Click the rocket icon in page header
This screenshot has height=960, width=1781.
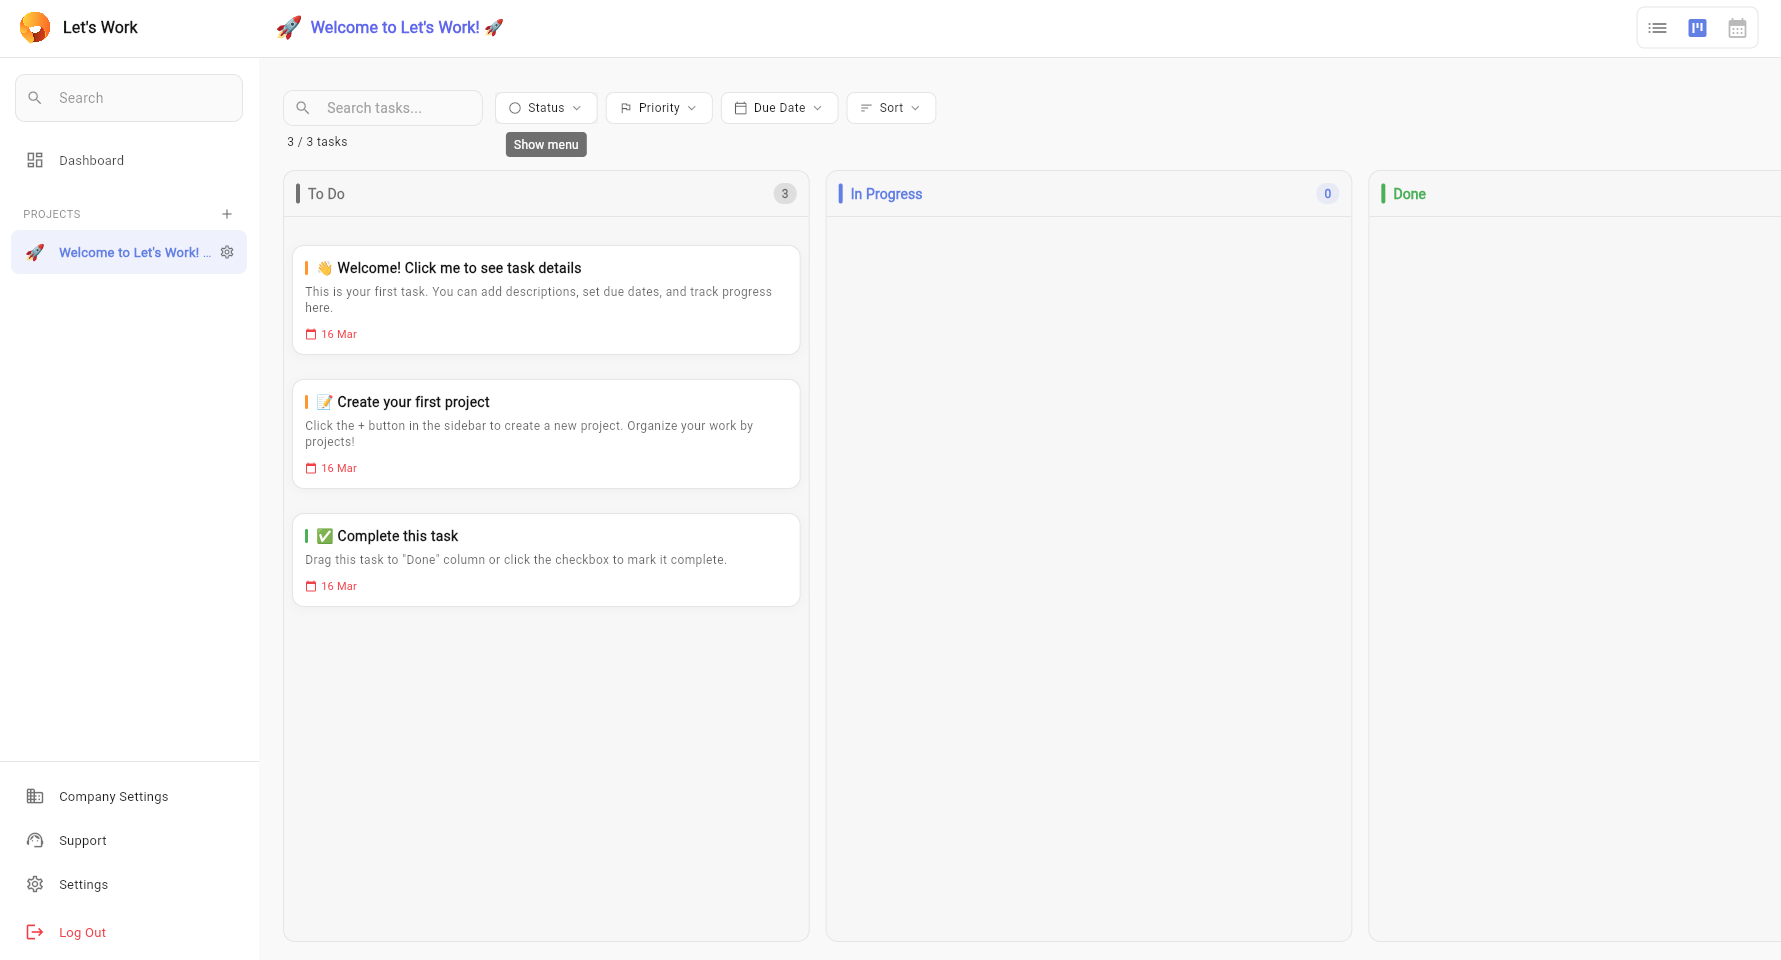(289, 28)
